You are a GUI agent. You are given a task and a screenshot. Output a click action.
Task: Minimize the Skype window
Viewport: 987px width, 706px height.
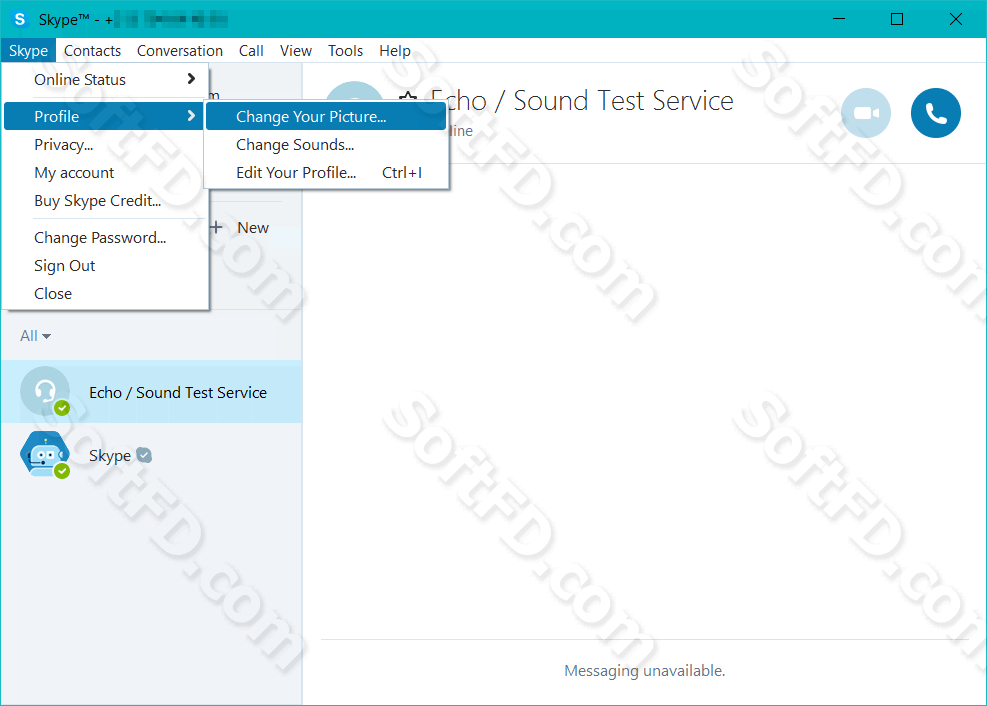point(838,20)
